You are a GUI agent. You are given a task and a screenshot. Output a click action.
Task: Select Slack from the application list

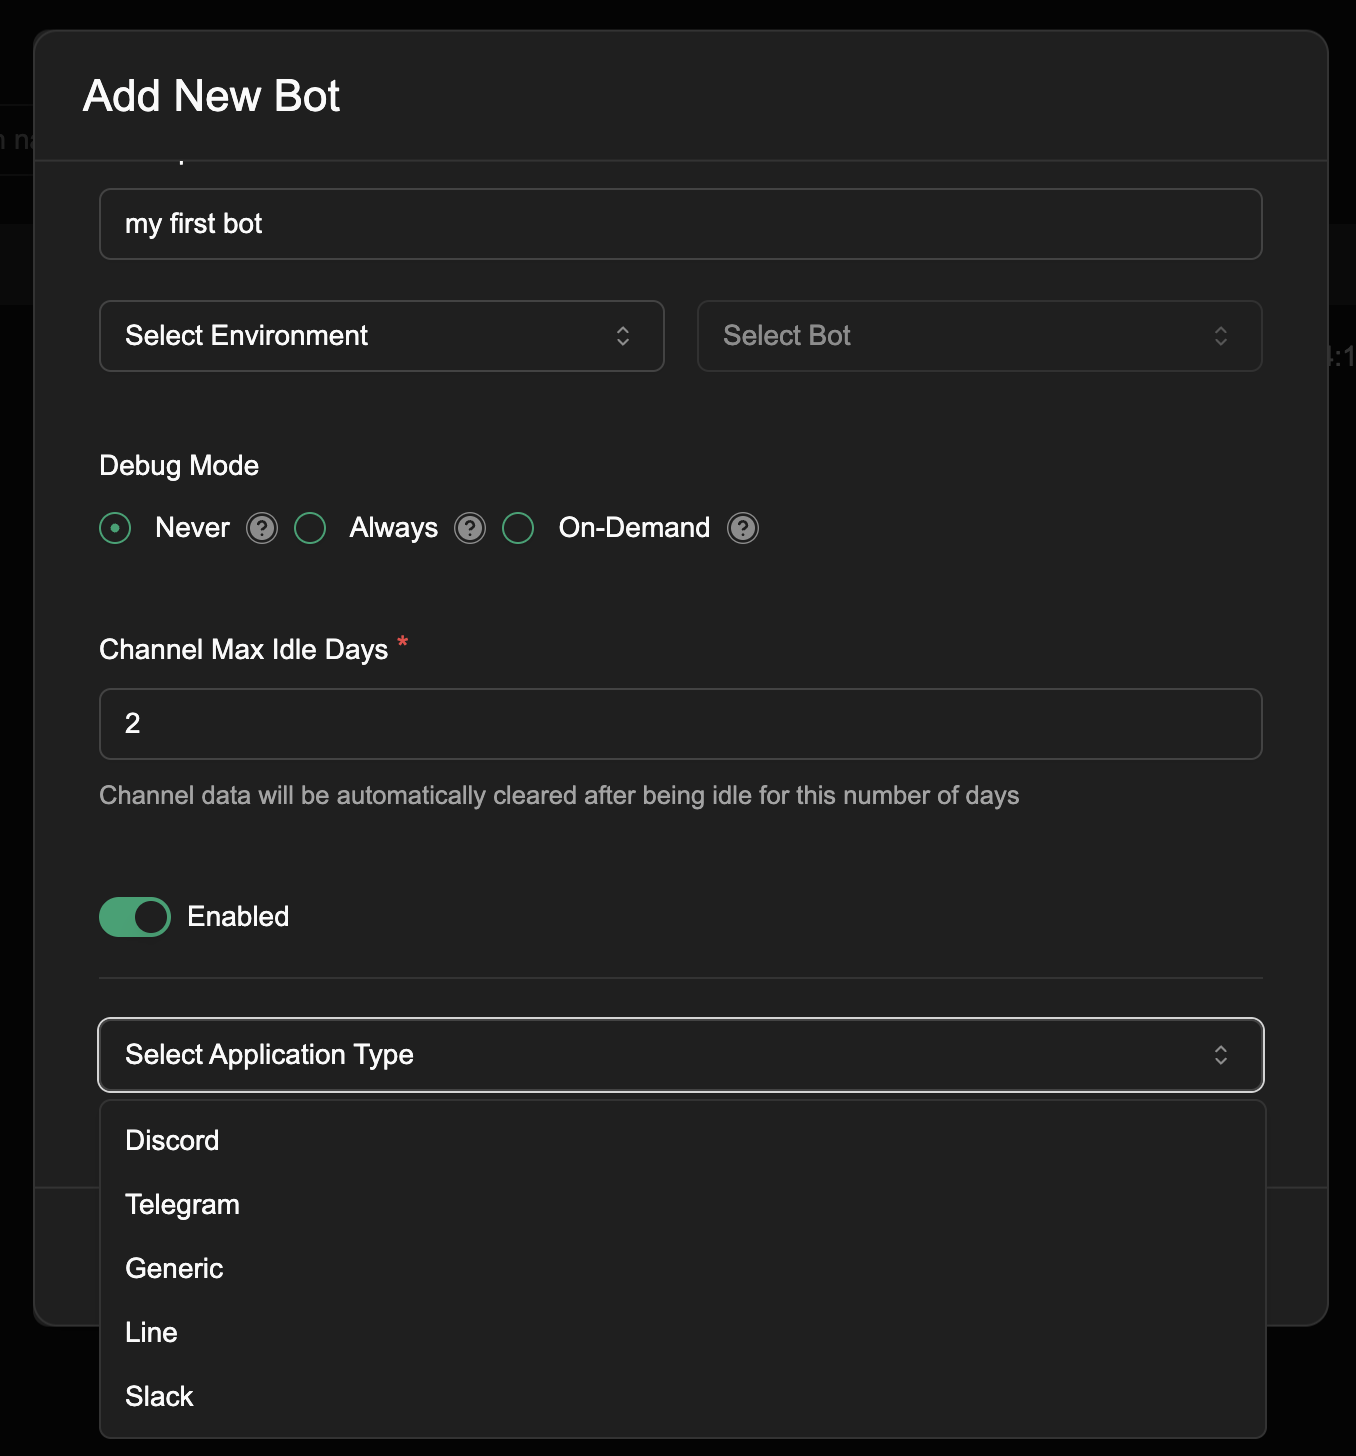[x=159, y=1397]
